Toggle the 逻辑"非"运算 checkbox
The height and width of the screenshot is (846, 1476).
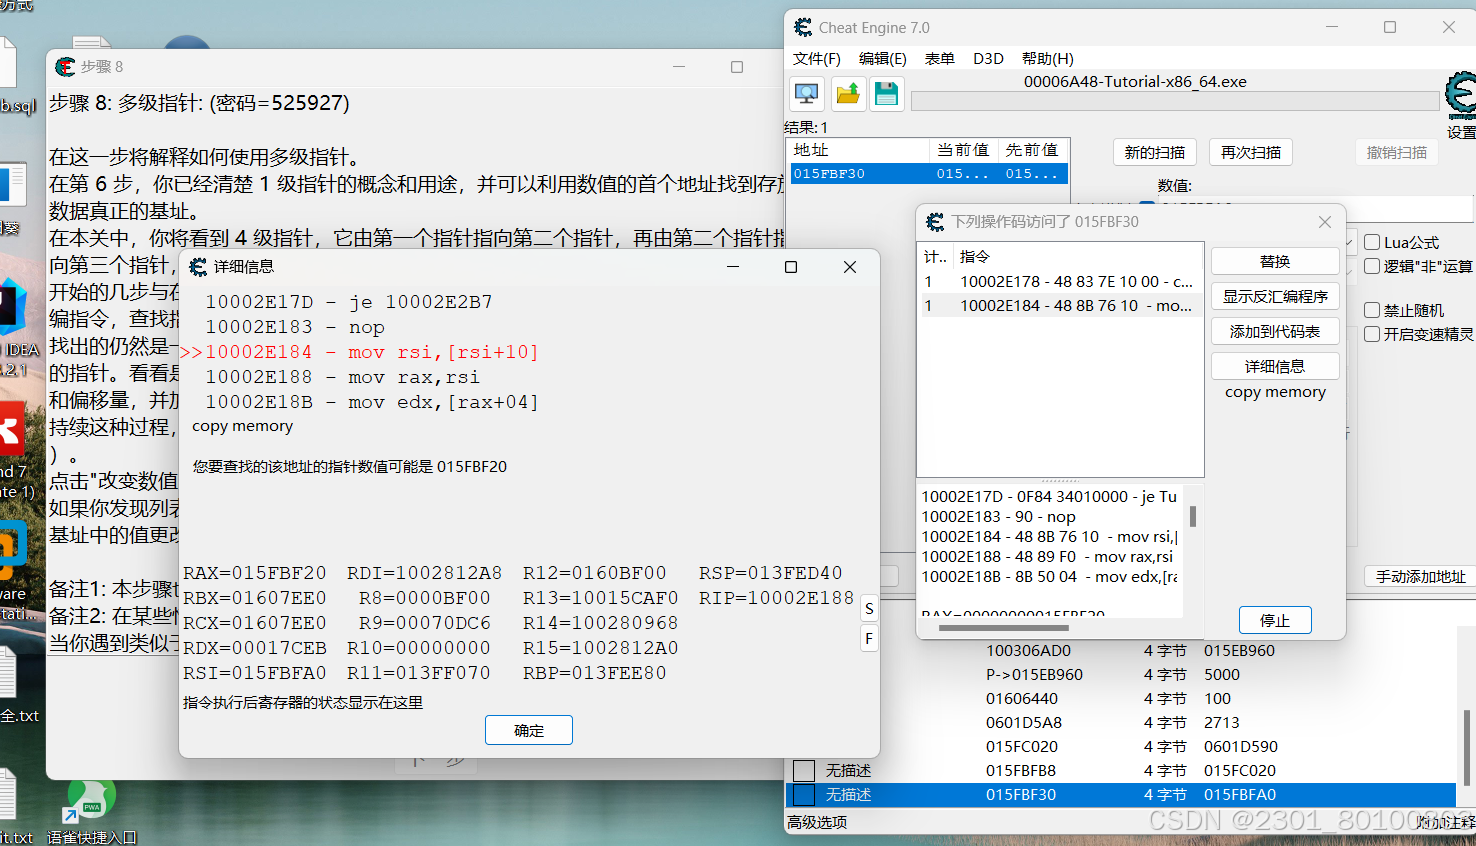click(x=1372, y=266)
